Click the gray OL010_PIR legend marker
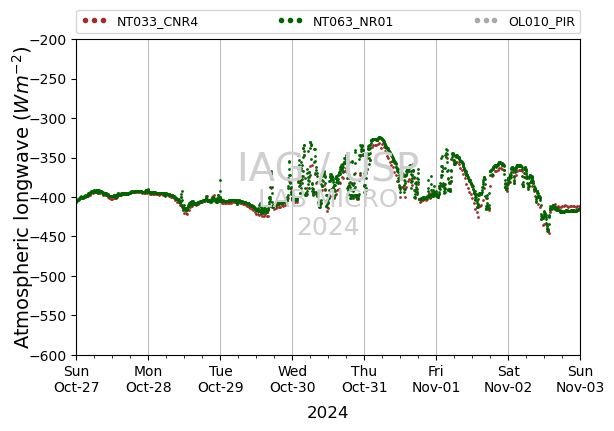614x431 pixels. [486, 21]
